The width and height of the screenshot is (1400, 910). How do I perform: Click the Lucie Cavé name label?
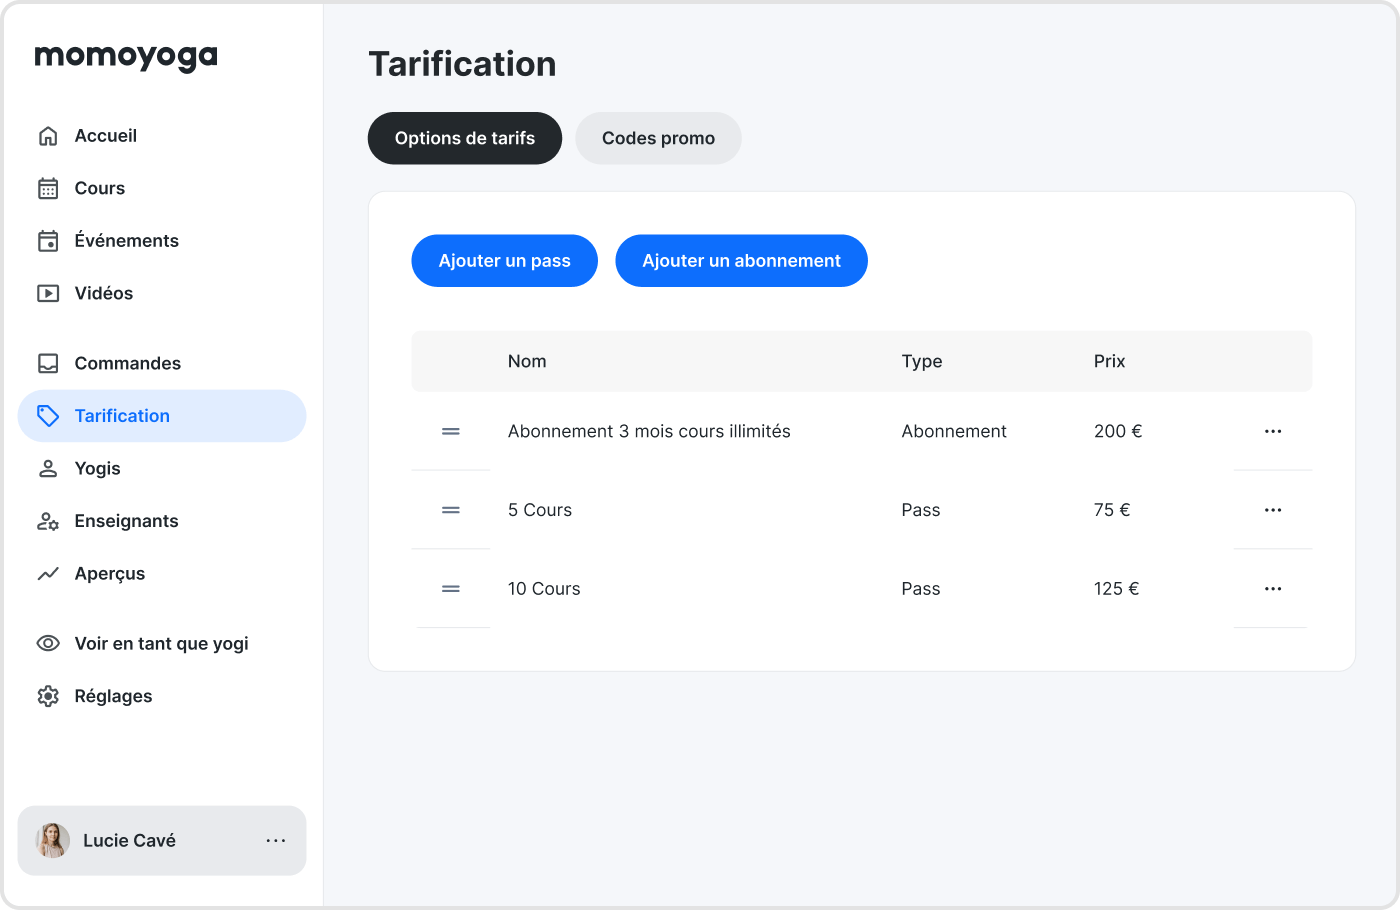click(129, 841)
